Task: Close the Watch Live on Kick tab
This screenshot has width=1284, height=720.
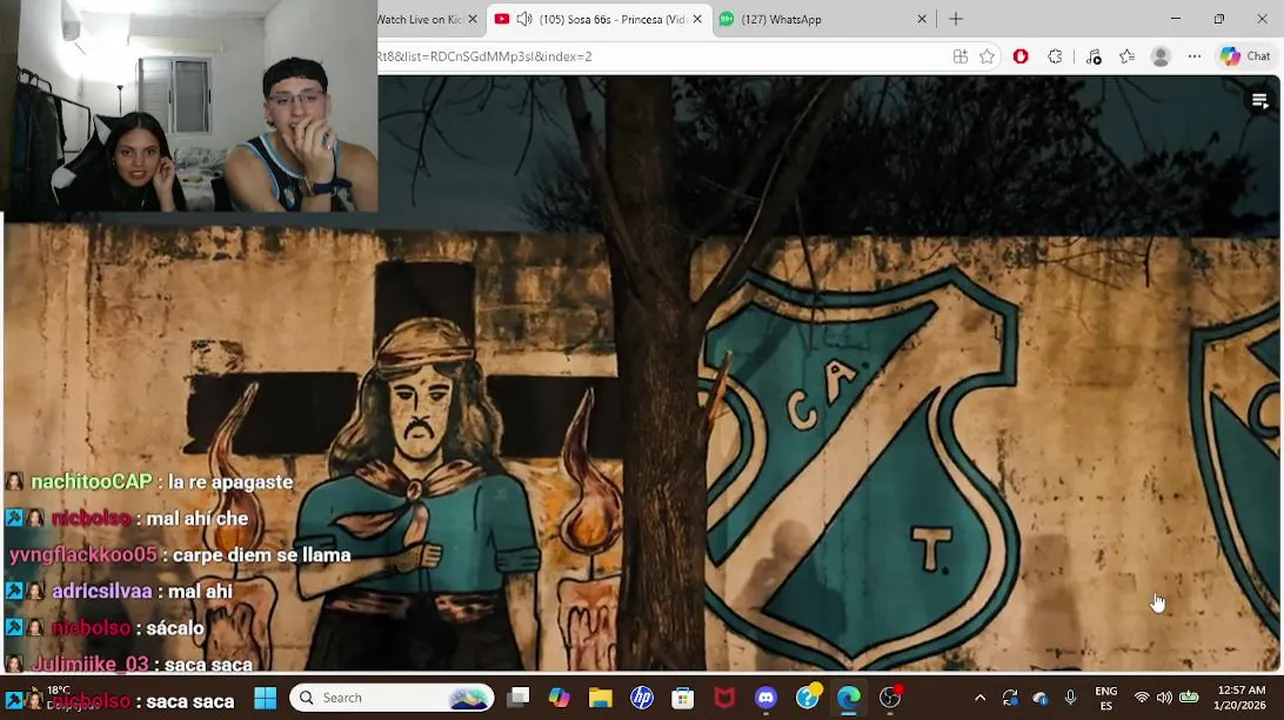Action: (x=473, y=19)
